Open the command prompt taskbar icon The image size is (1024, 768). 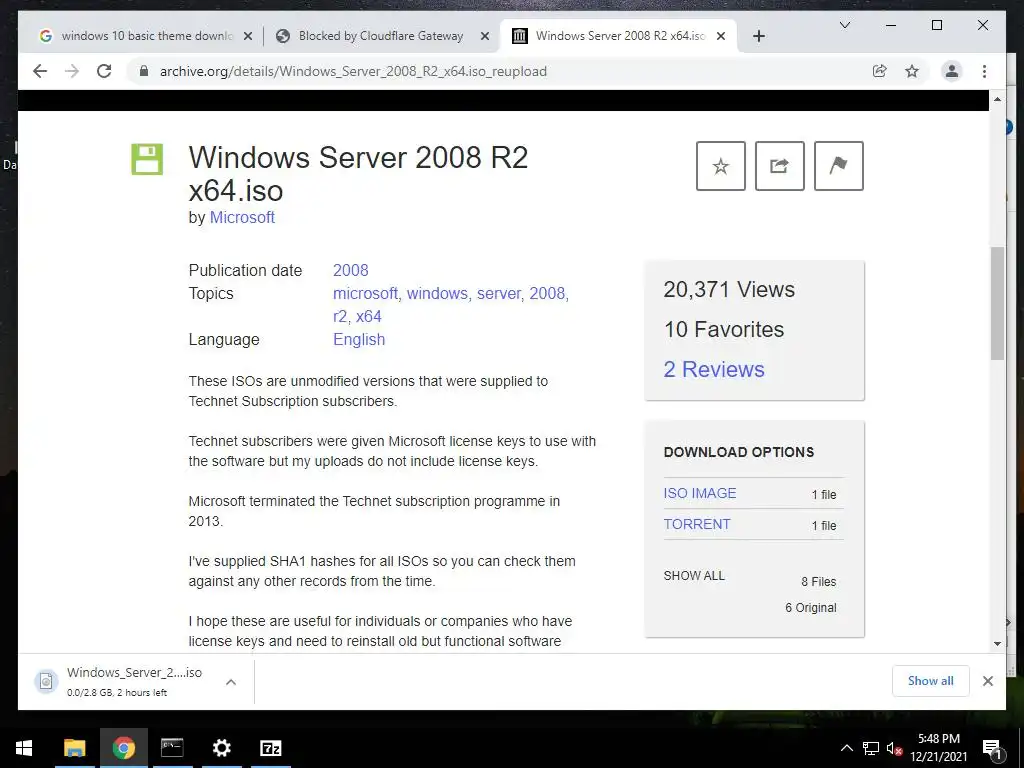coord(172,748)
